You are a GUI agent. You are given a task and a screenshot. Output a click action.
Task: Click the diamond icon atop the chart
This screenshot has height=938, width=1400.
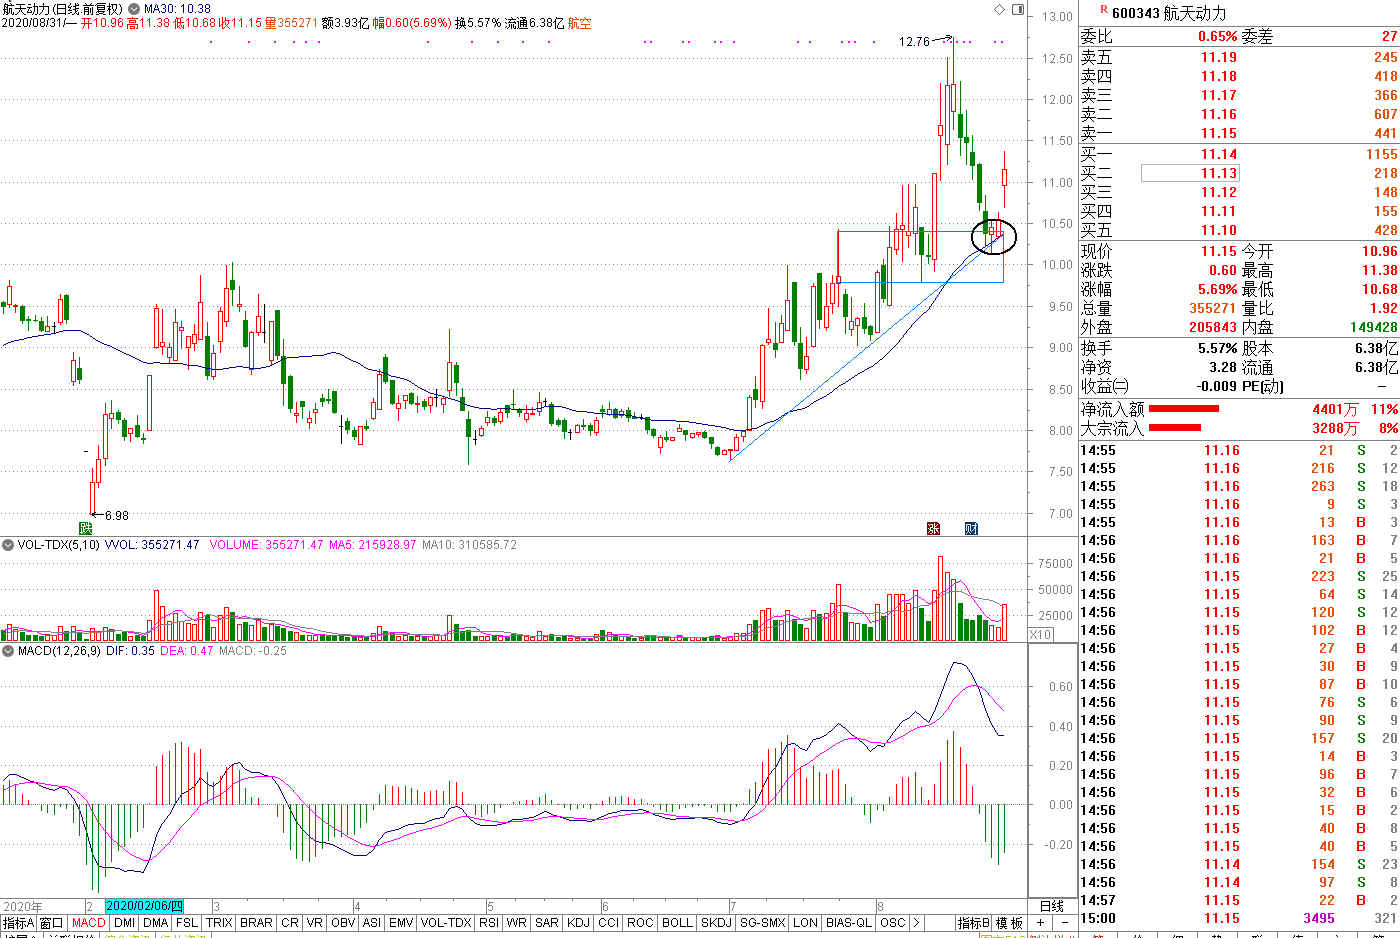(x=999, y=9)
